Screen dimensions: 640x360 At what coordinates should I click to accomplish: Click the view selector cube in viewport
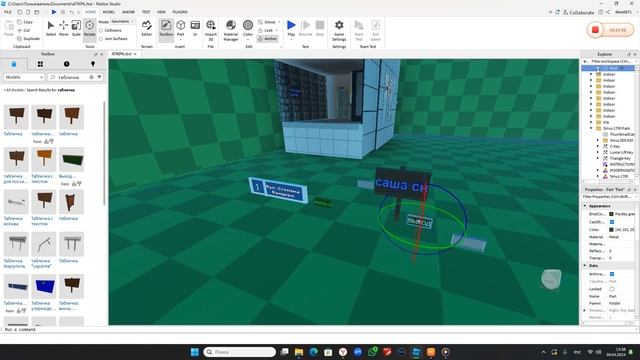coord(551,280)
